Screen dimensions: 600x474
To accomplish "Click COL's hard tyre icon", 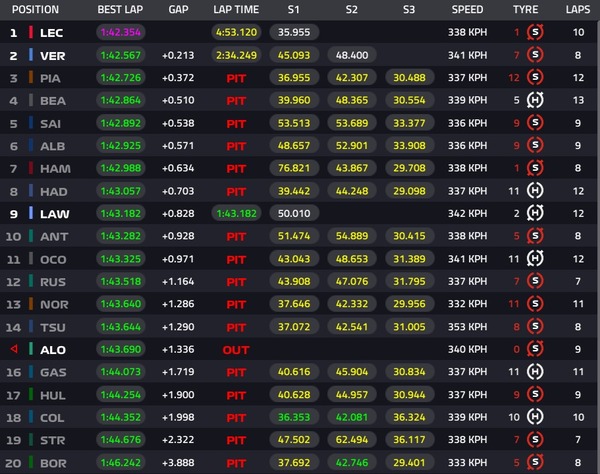I will click(535, 417).
